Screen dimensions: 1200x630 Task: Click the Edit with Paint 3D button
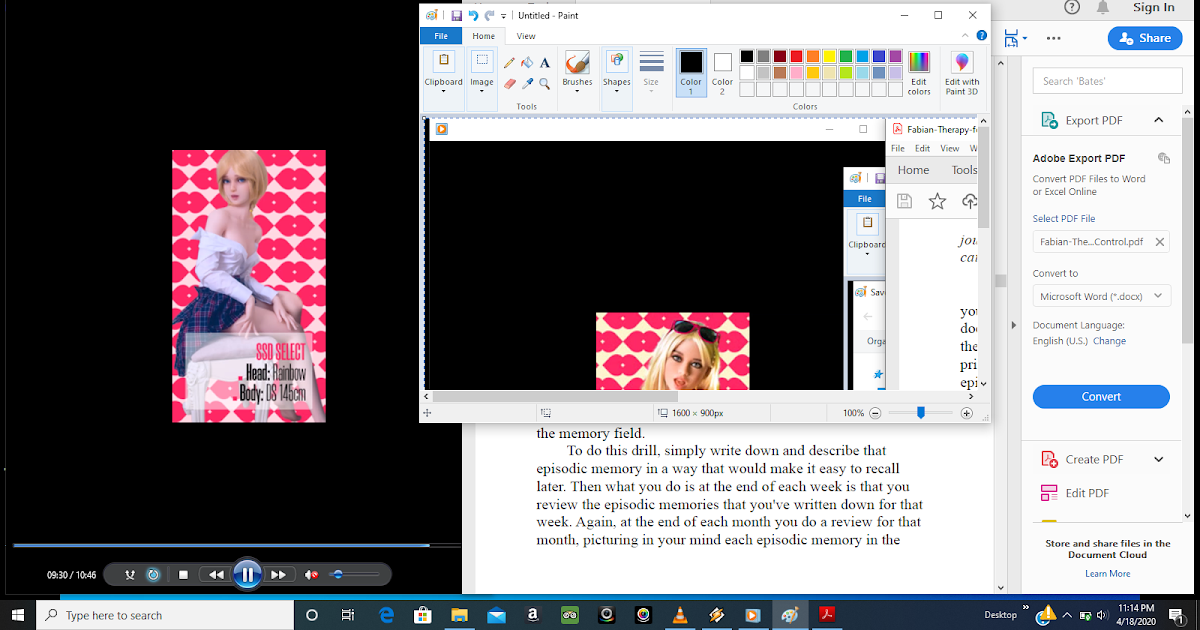click(x=962, y=72)
